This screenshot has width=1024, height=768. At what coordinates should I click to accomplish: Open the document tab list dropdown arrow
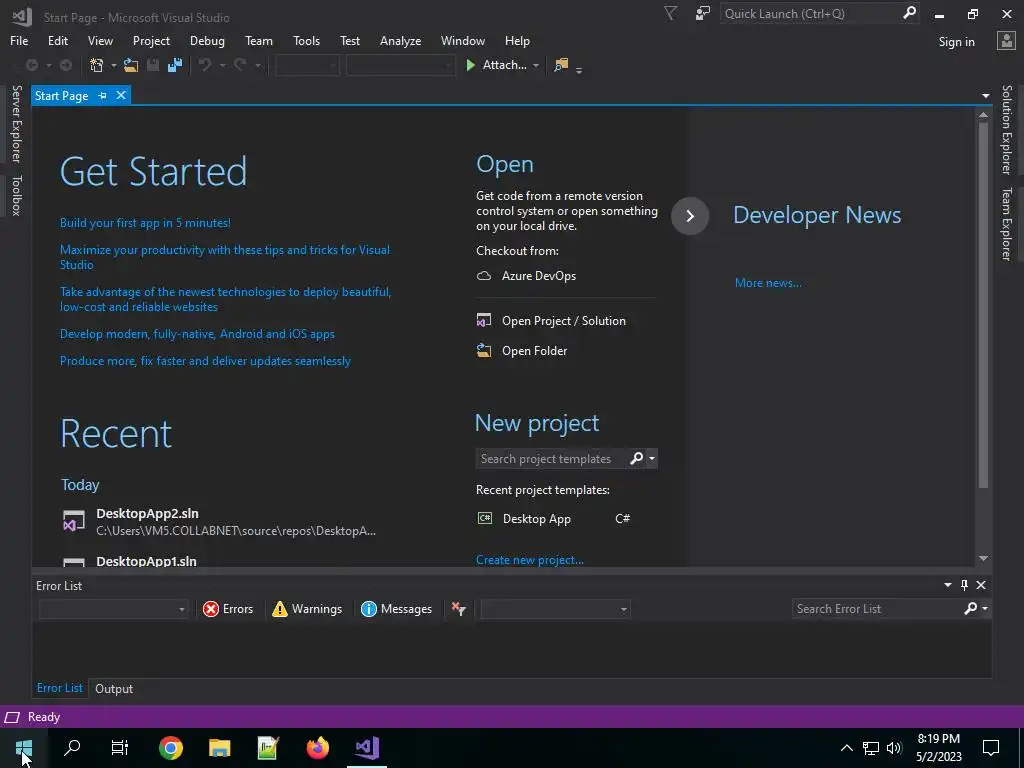[x=985, y=96]
